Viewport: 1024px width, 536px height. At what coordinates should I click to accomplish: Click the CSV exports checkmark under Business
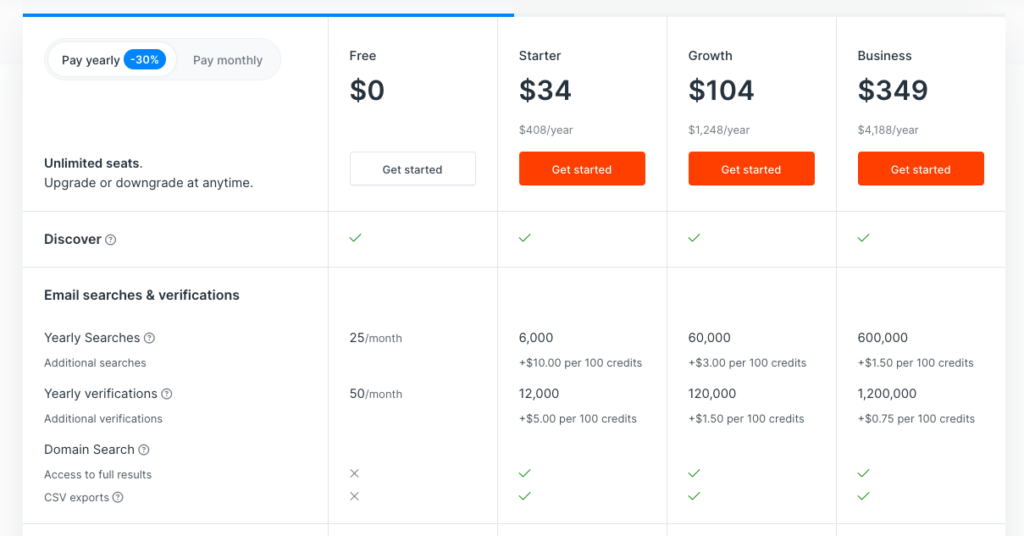pos(863,496)
